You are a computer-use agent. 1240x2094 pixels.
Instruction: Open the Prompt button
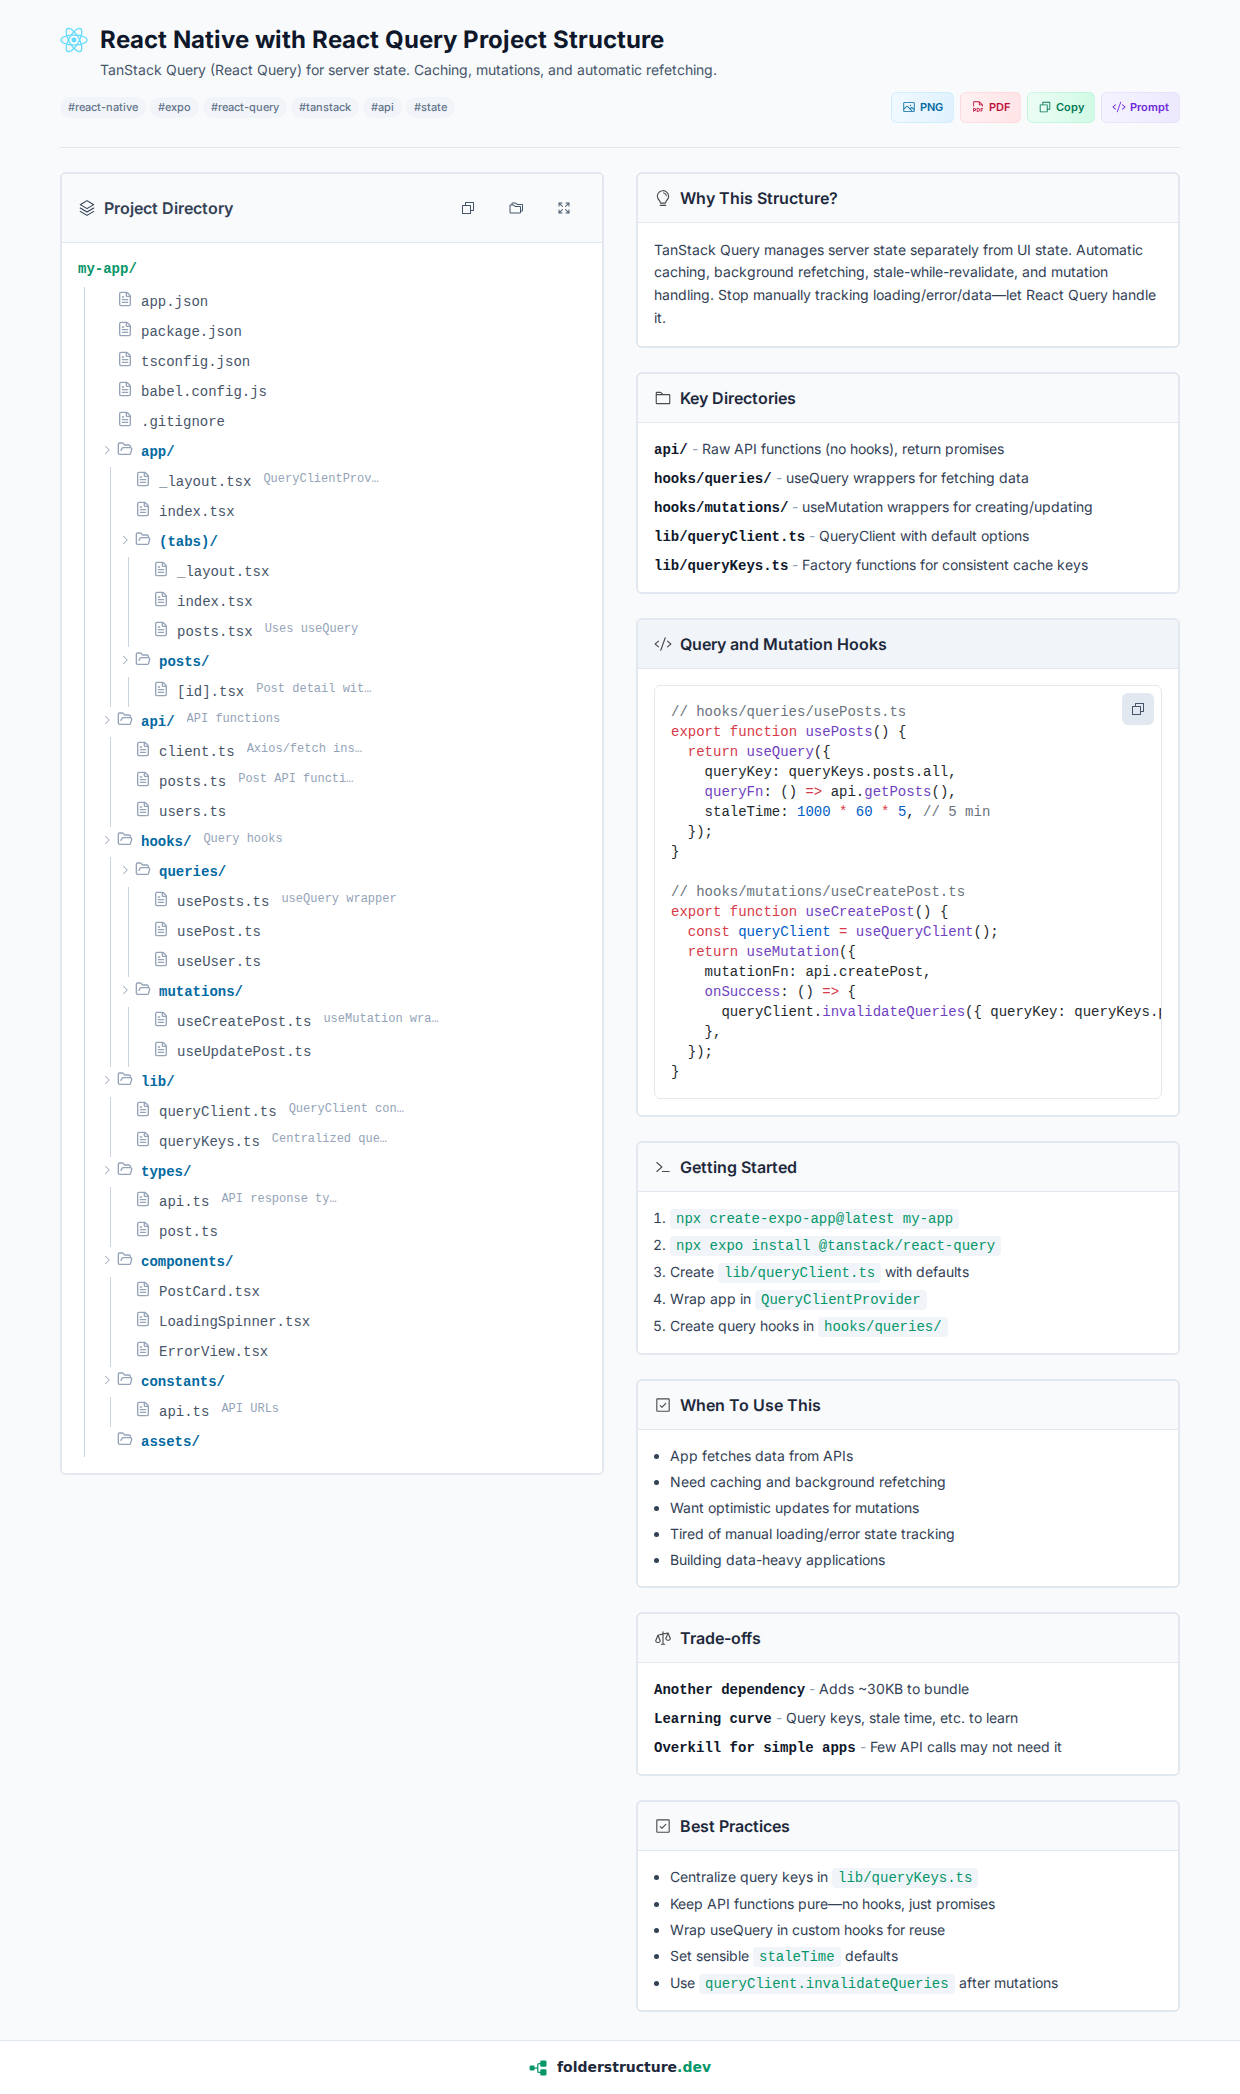pyautogui.click(x=1140, y=107)
